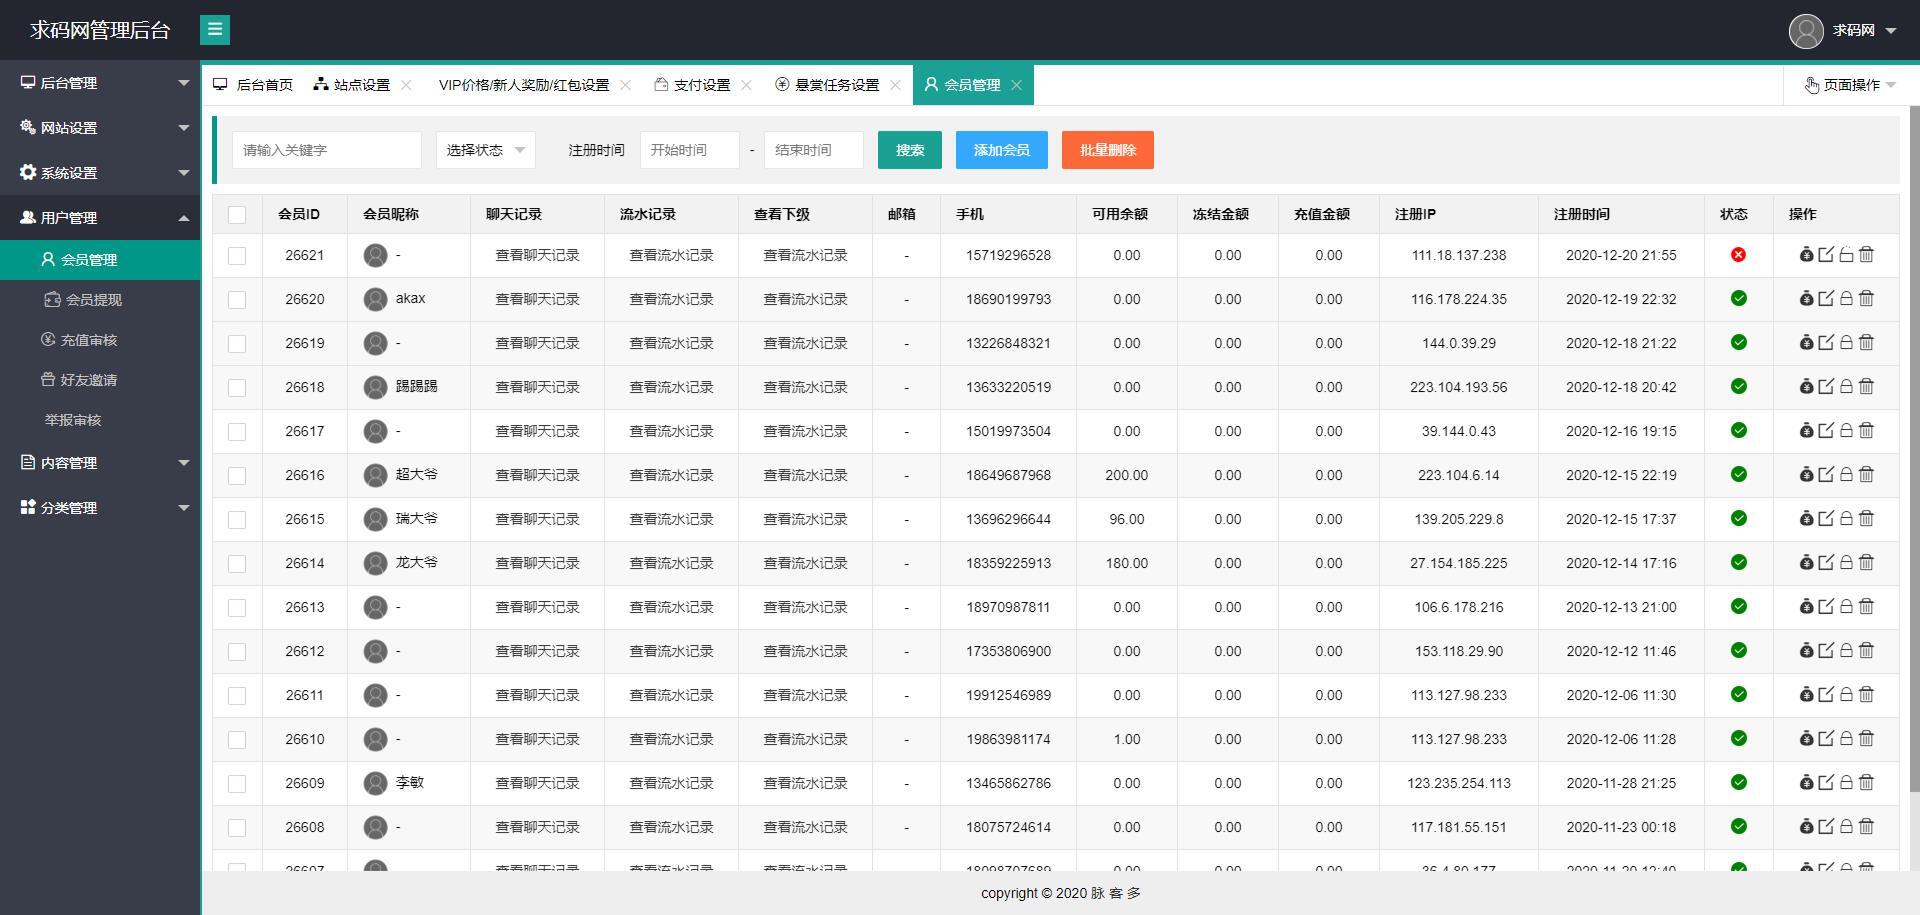Click the trash delete icon for member 26619

[1867, 343]
